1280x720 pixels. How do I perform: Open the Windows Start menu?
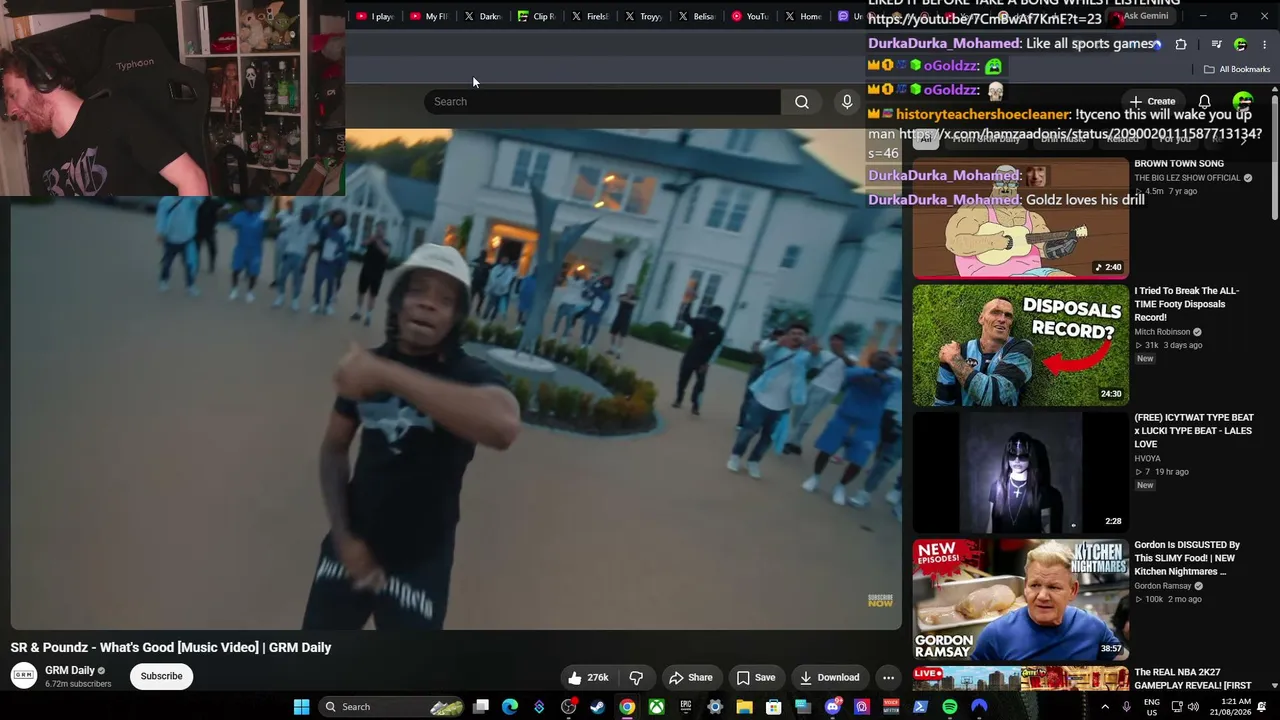pos(301,707)
